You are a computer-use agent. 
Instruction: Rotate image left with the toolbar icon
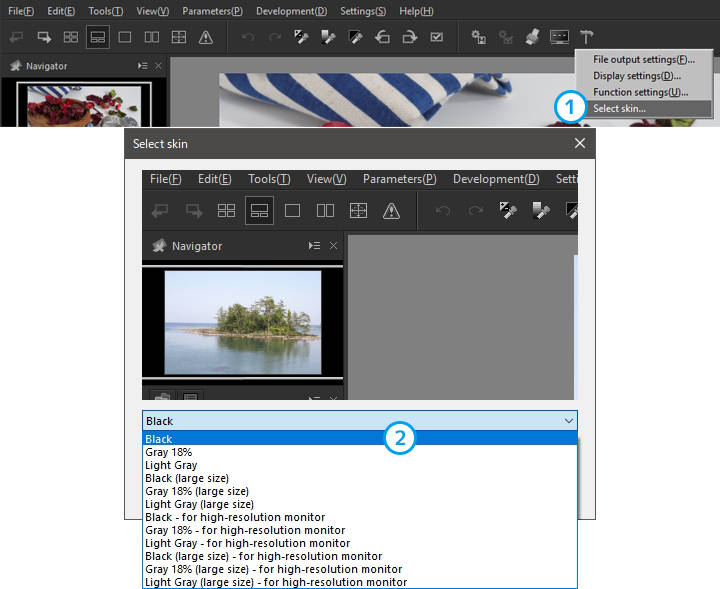[x=382, y=37]
